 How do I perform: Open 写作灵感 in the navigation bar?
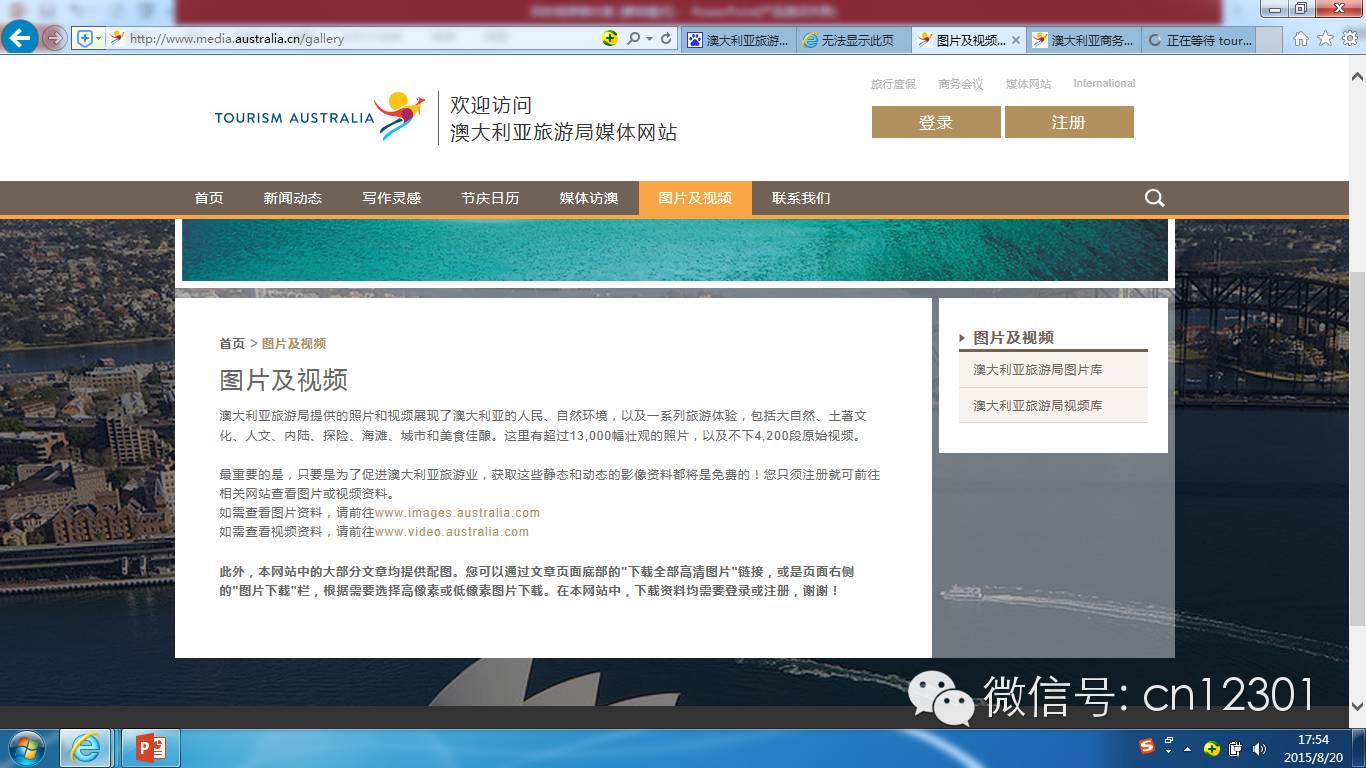pos(392,198)
